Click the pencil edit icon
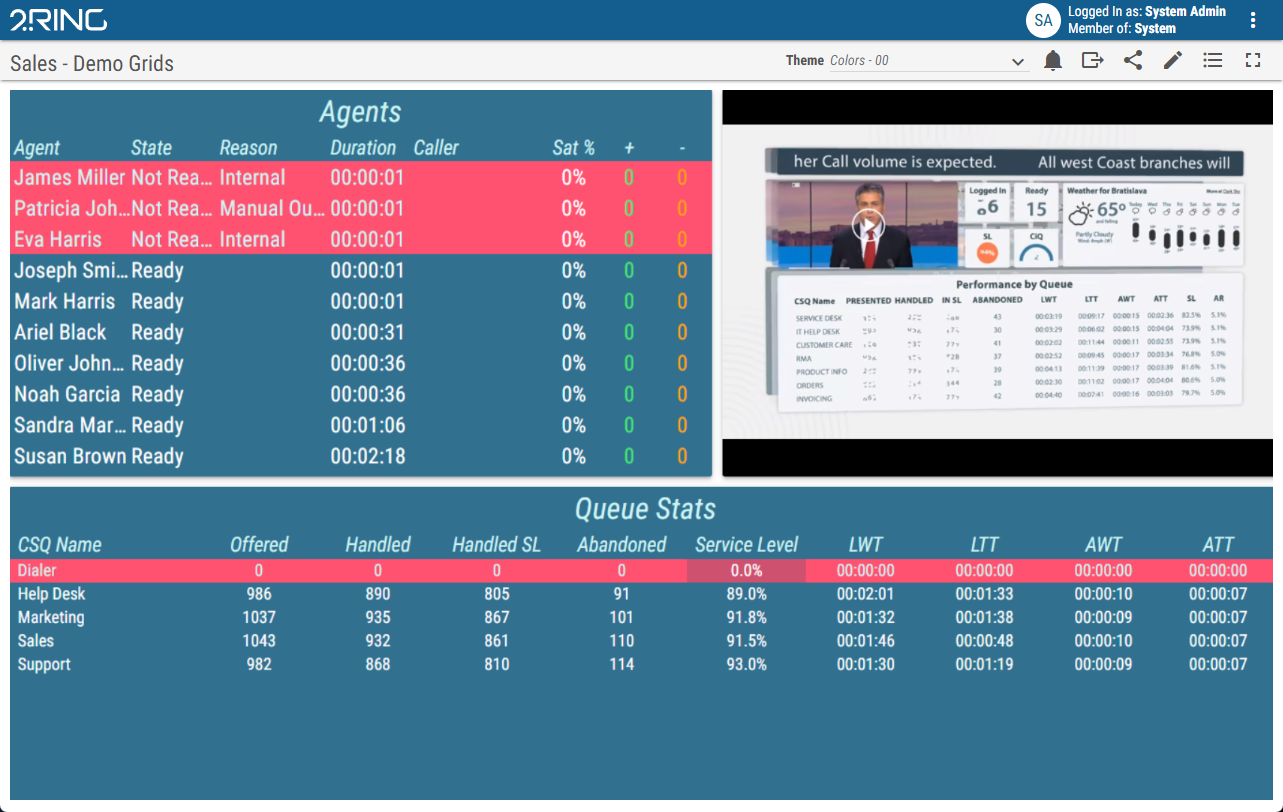 1173,61
